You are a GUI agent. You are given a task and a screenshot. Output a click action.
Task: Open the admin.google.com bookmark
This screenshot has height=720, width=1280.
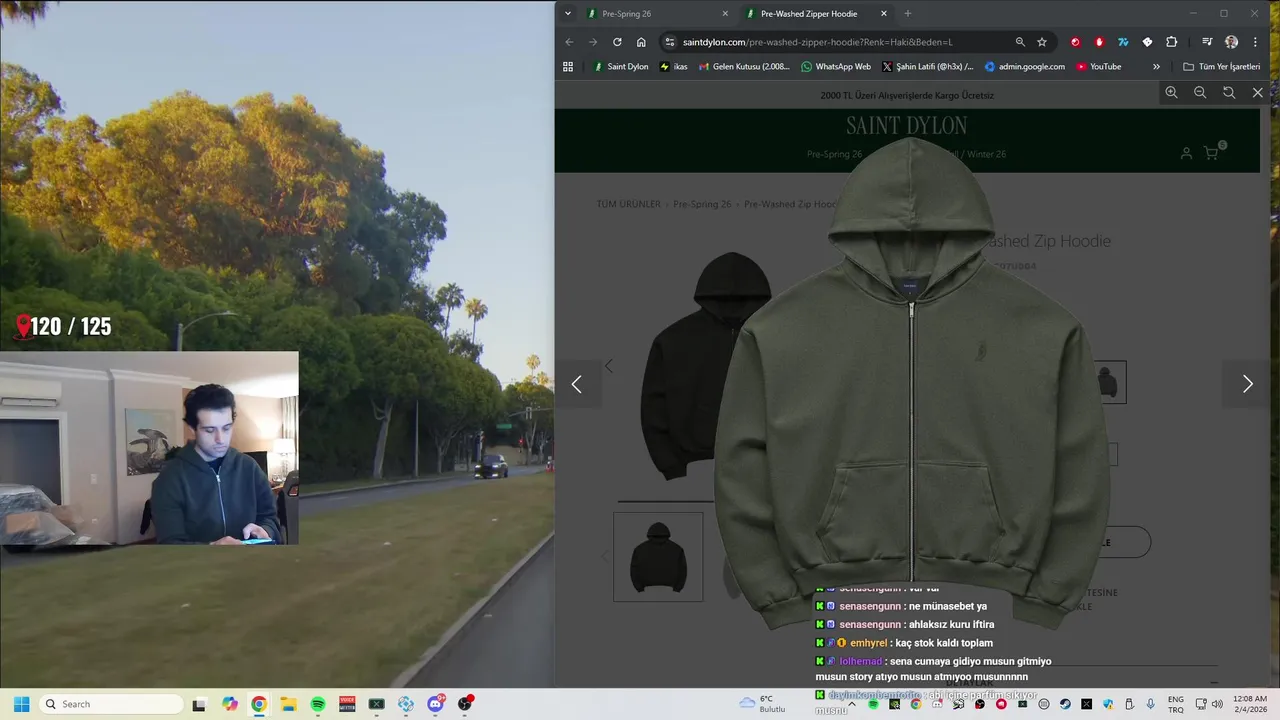pyautogui.click(x=1025, y=67)
